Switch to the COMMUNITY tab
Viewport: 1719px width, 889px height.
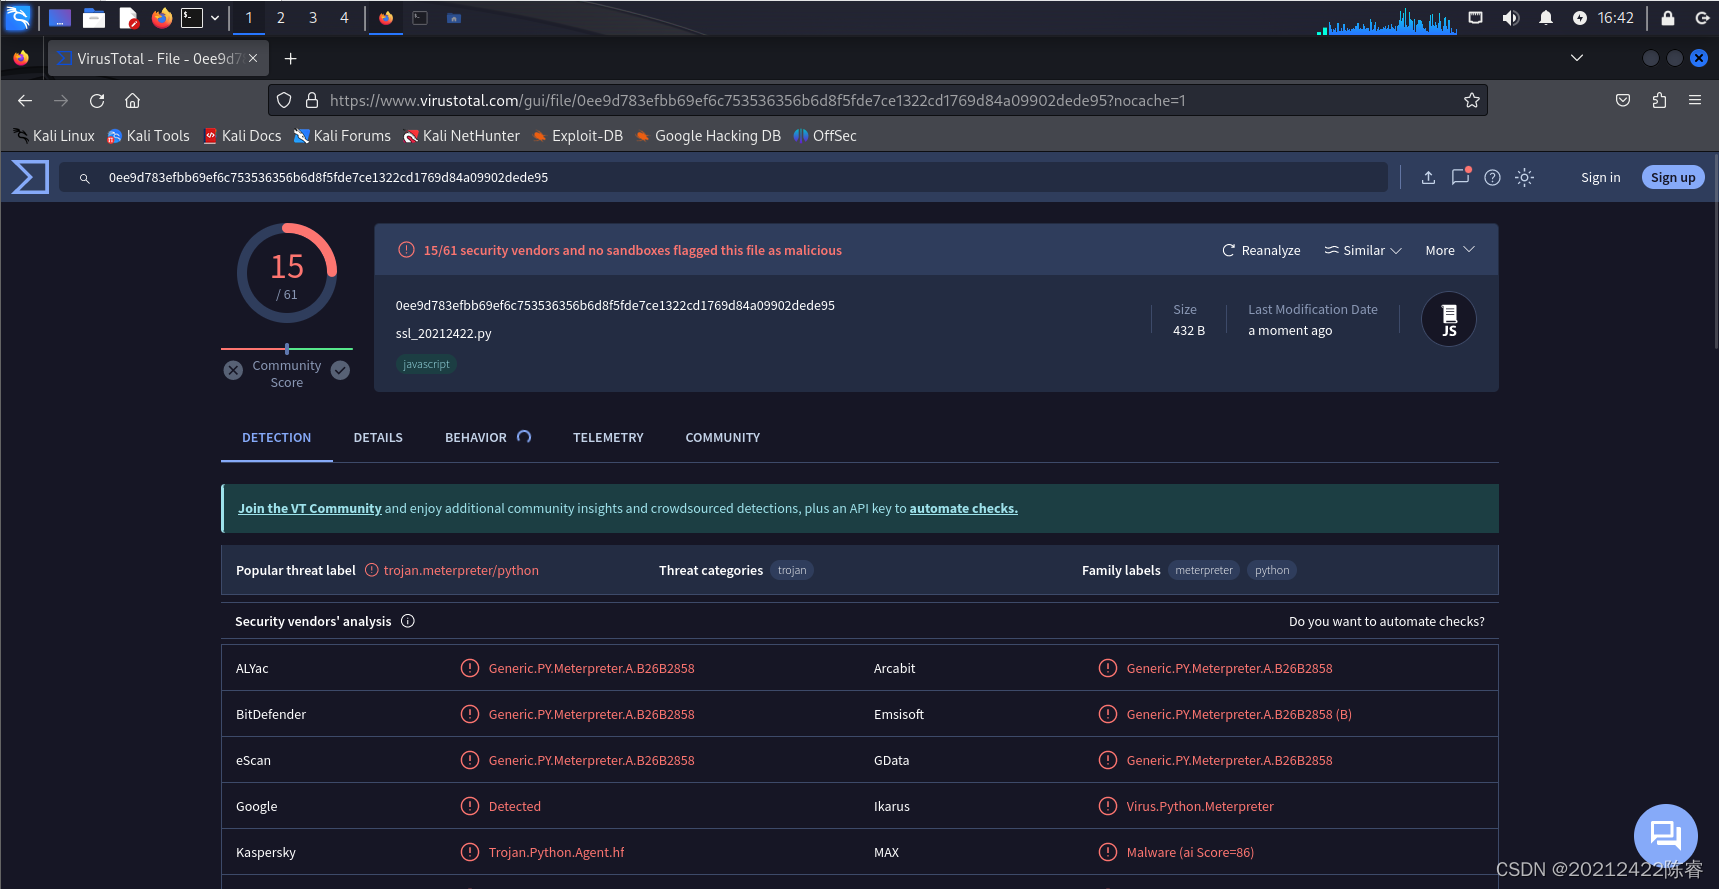(722, 438)
